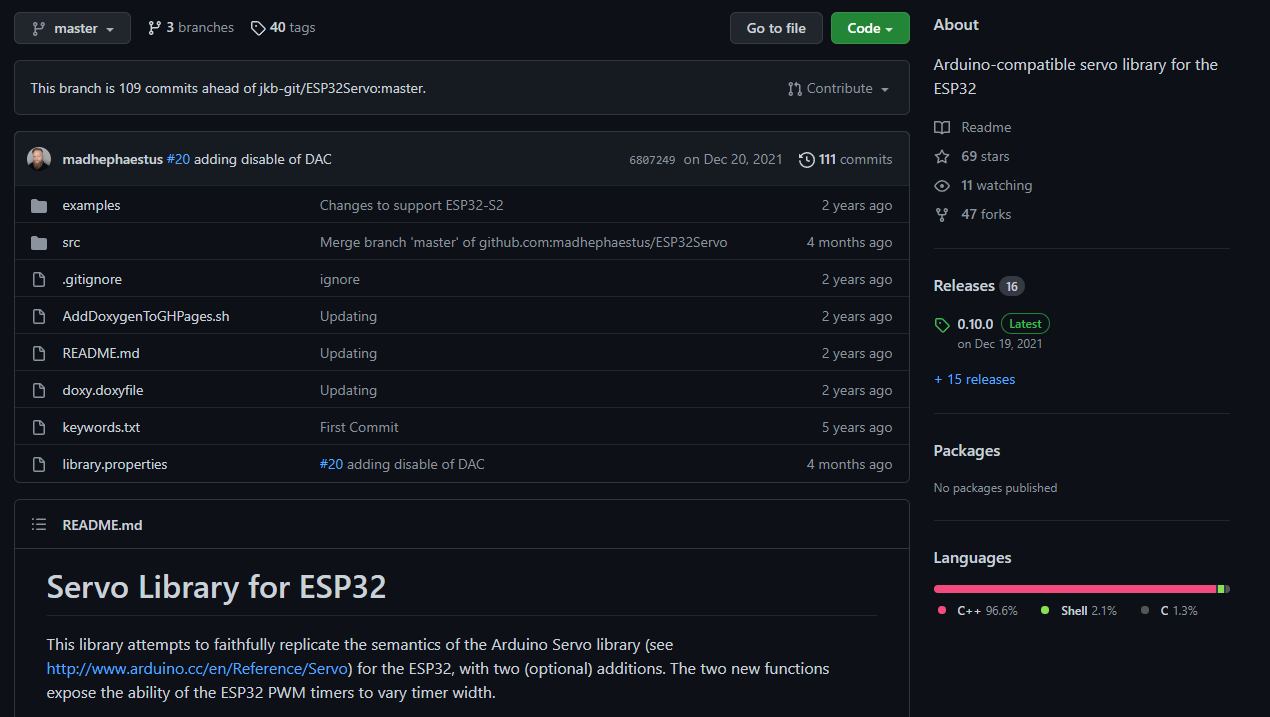Open the Contribute dropdown
Image resolution: width=1270 pixels, height=717 pixels.
coord(838,88)
